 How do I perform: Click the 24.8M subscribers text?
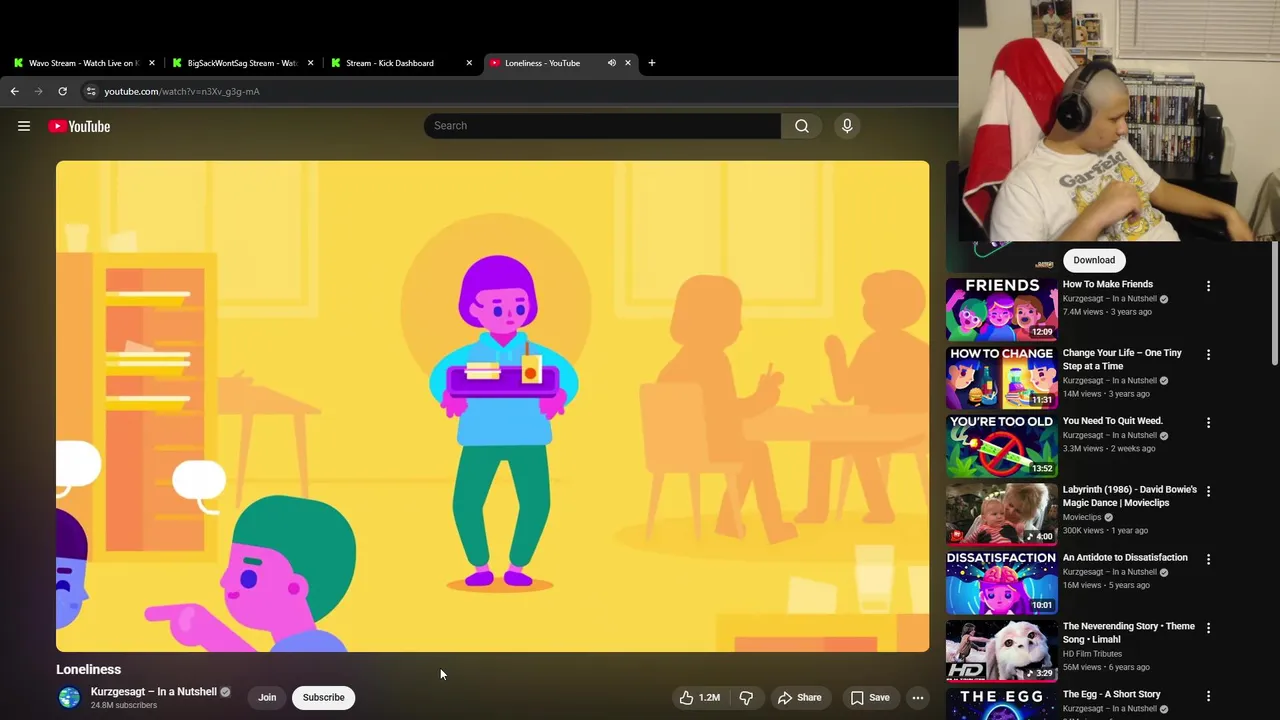(124, 706)
